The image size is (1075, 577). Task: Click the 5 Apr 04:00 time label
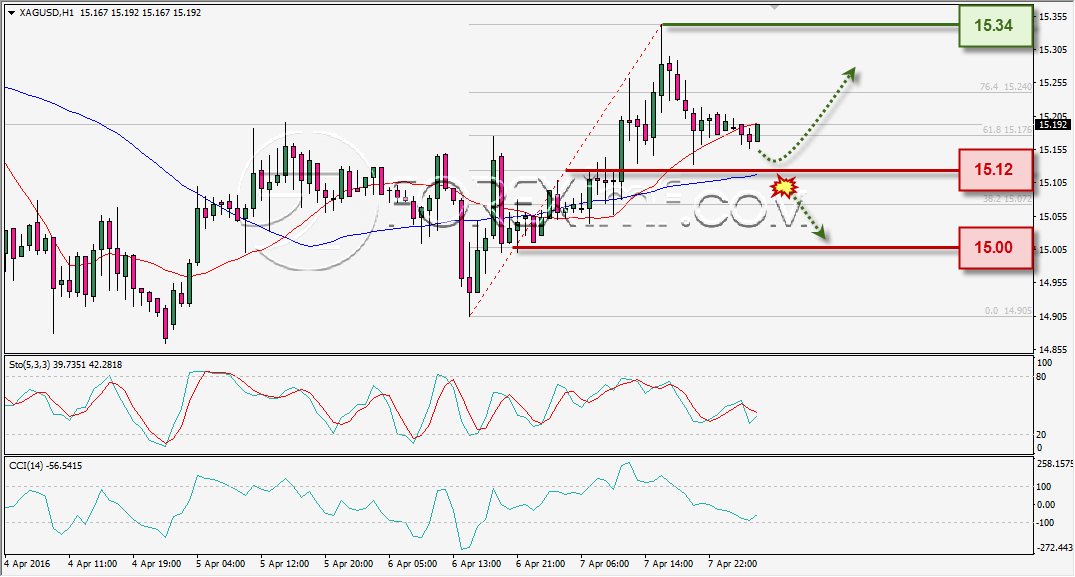tap(220, 564)
